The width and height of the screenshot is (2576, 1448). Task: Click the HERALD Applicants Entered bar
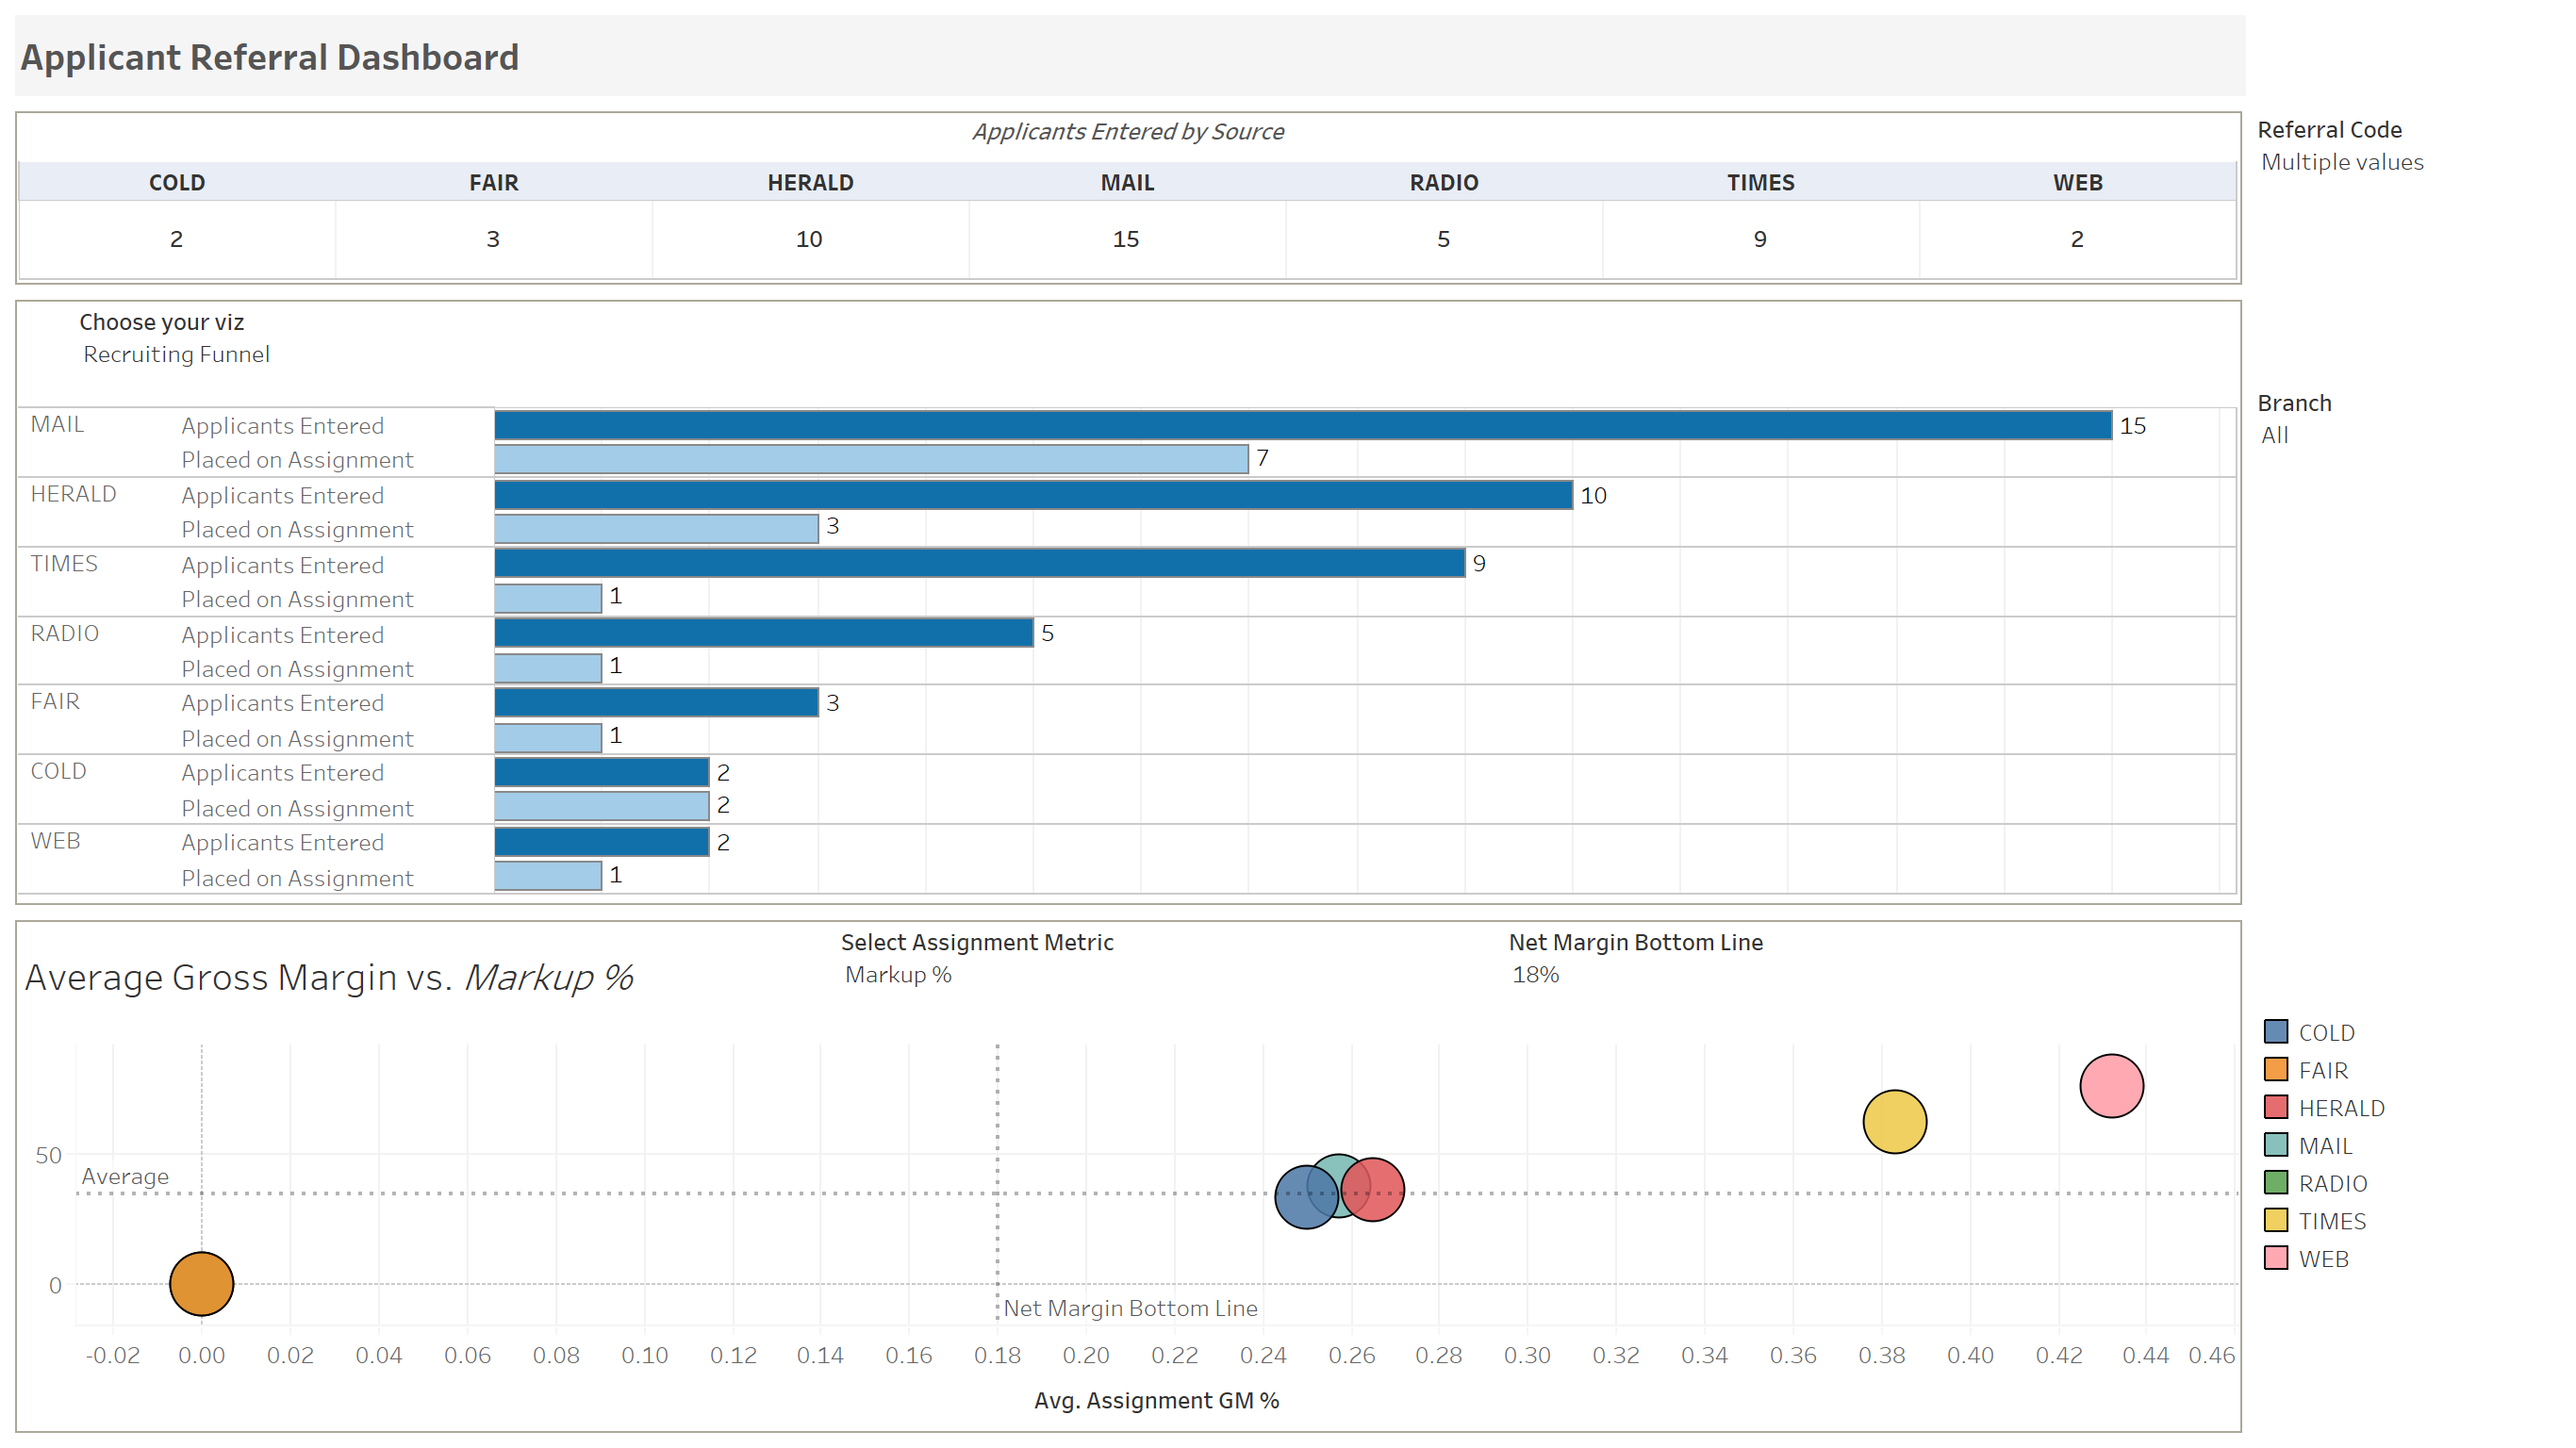click(x=1033, y=495)
